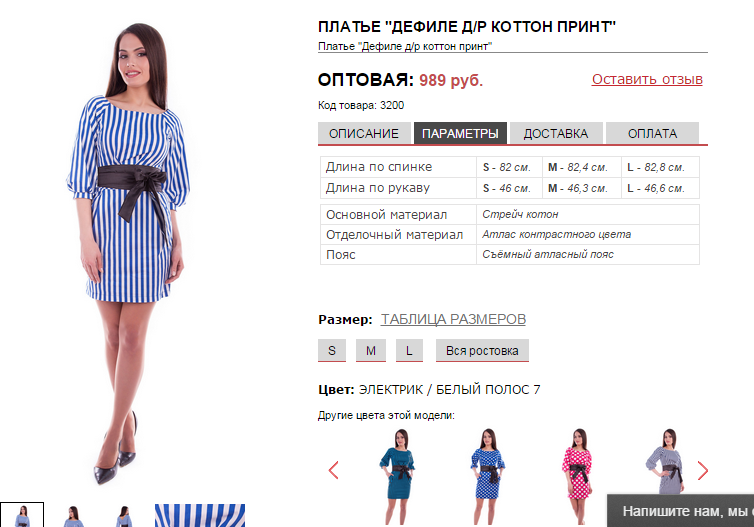
Task: Click the 'Оставить отзыв' link
Action: (647, 79)
